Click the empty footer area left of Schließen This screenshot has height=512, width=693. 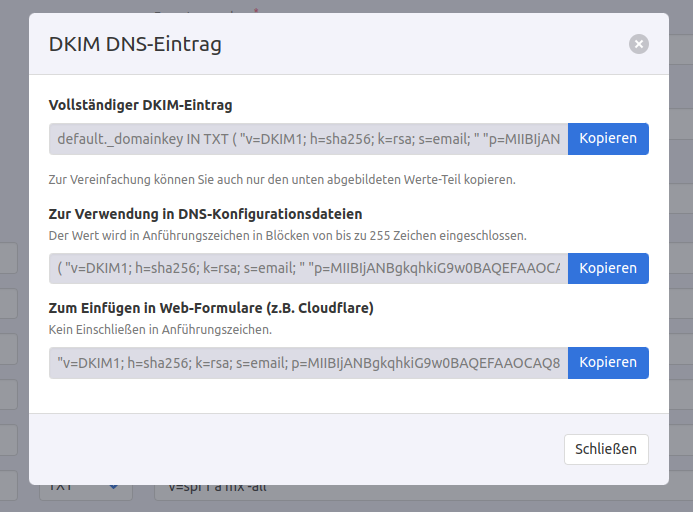300,449
